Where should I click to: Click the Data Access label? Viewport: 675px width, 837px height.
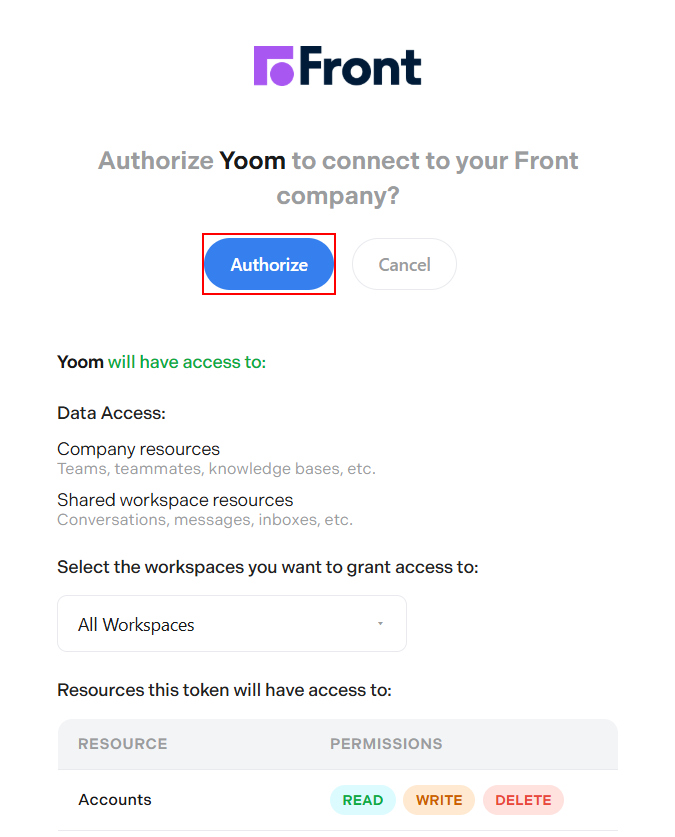111,413
